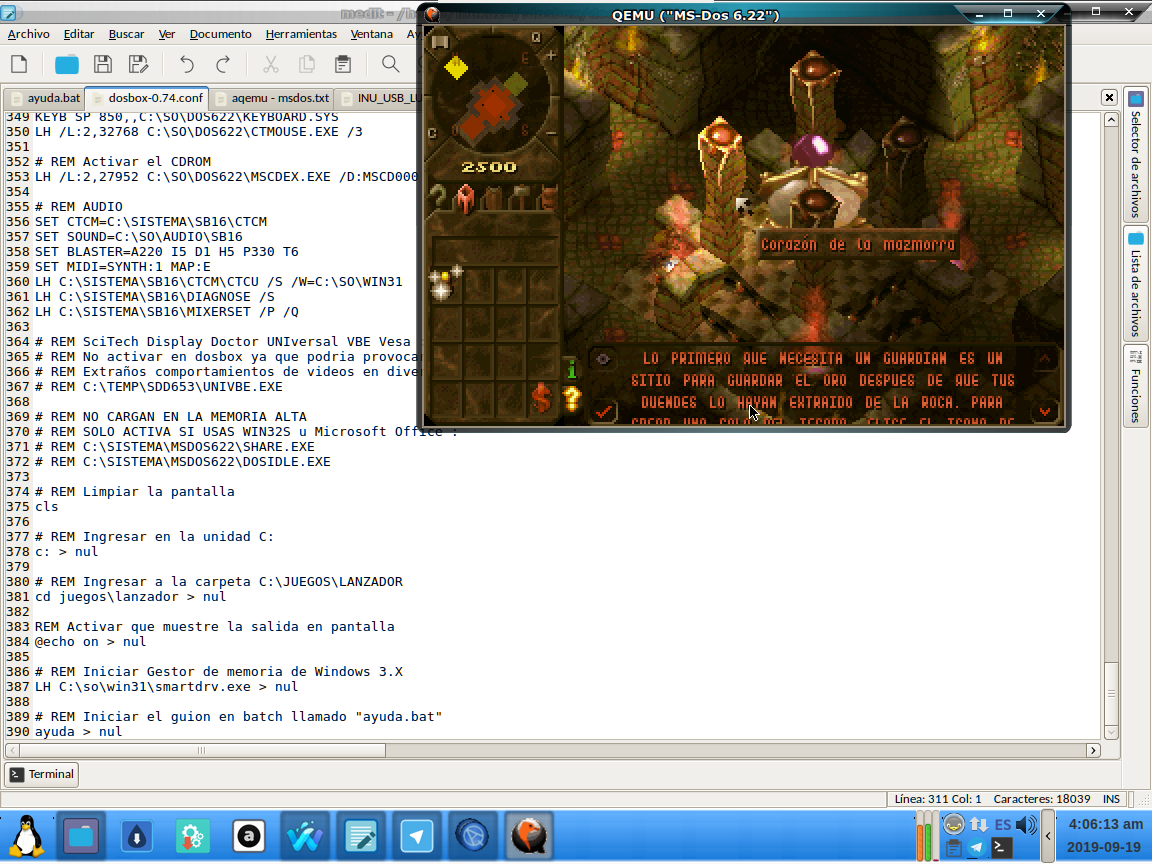Click the eye icon in message panel

pos(603,359)
